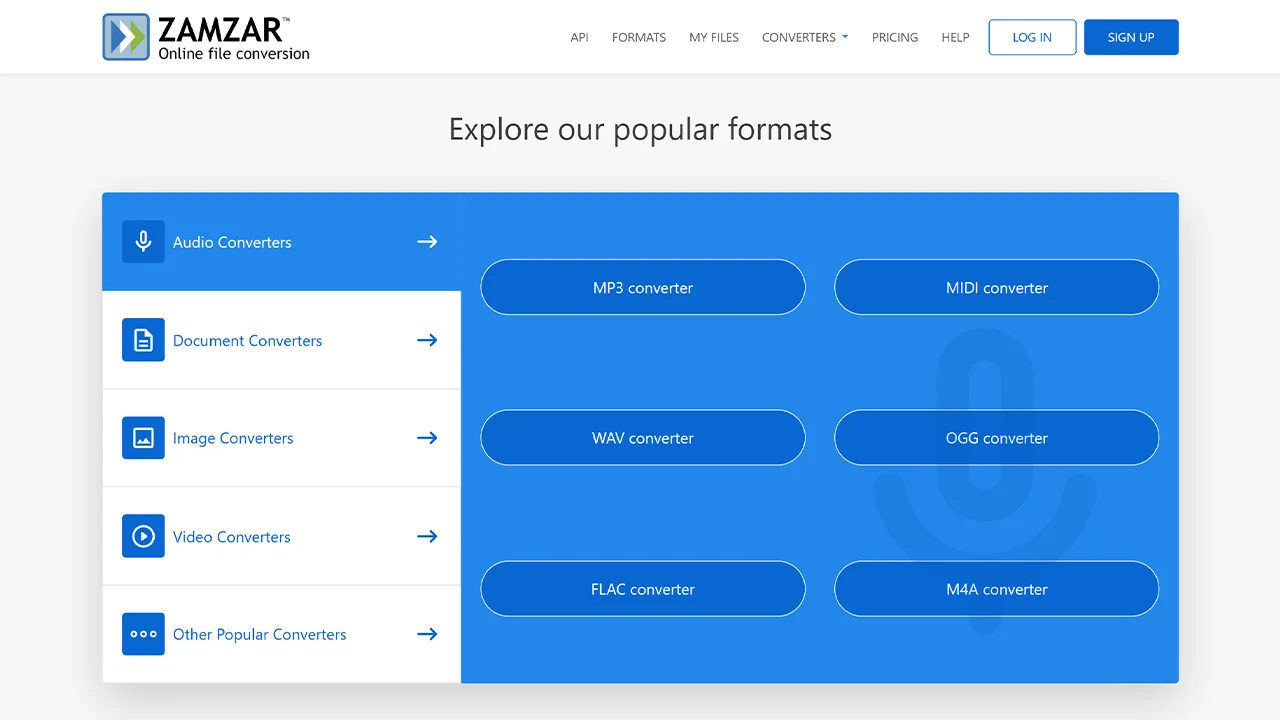Open the Formats page from navigation
The image size is (1280, 720).
point(638,37)
